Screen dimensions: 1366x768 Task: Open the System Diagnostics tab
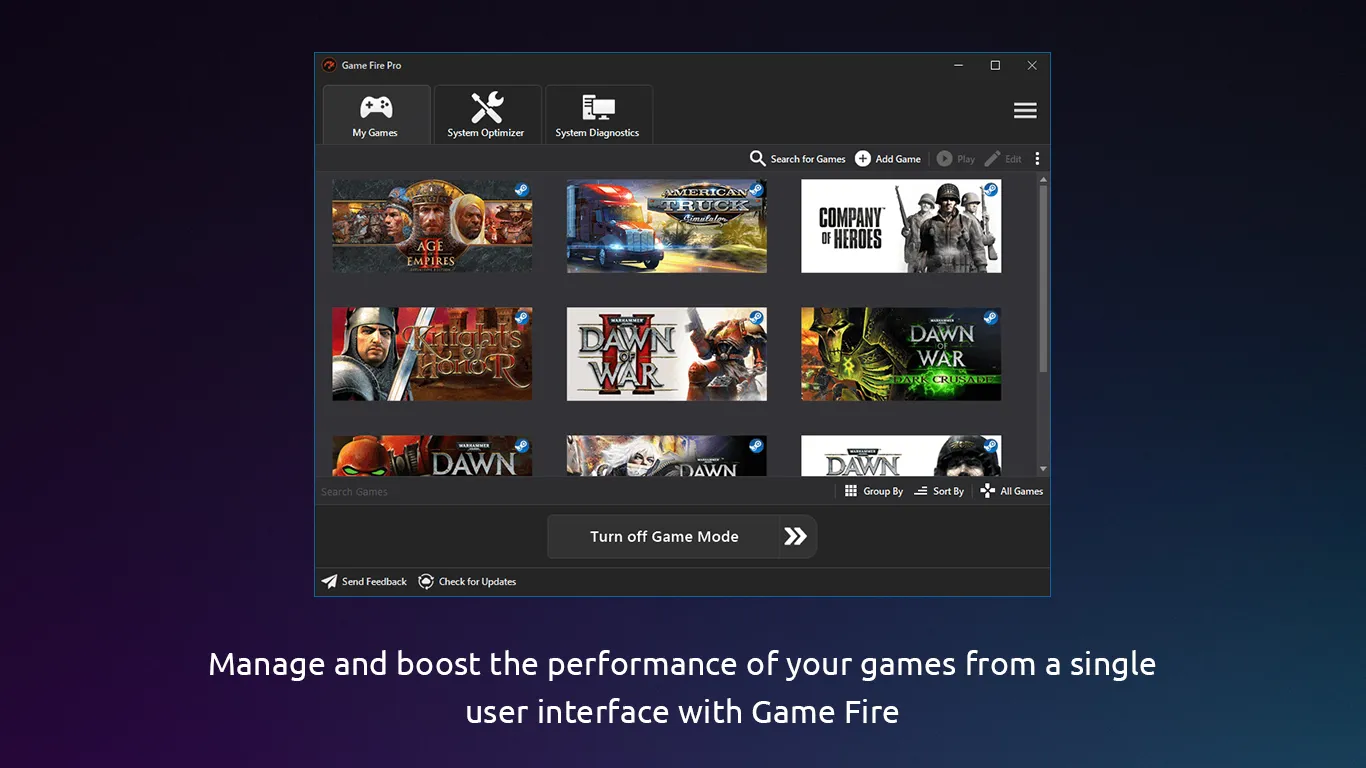598,115
